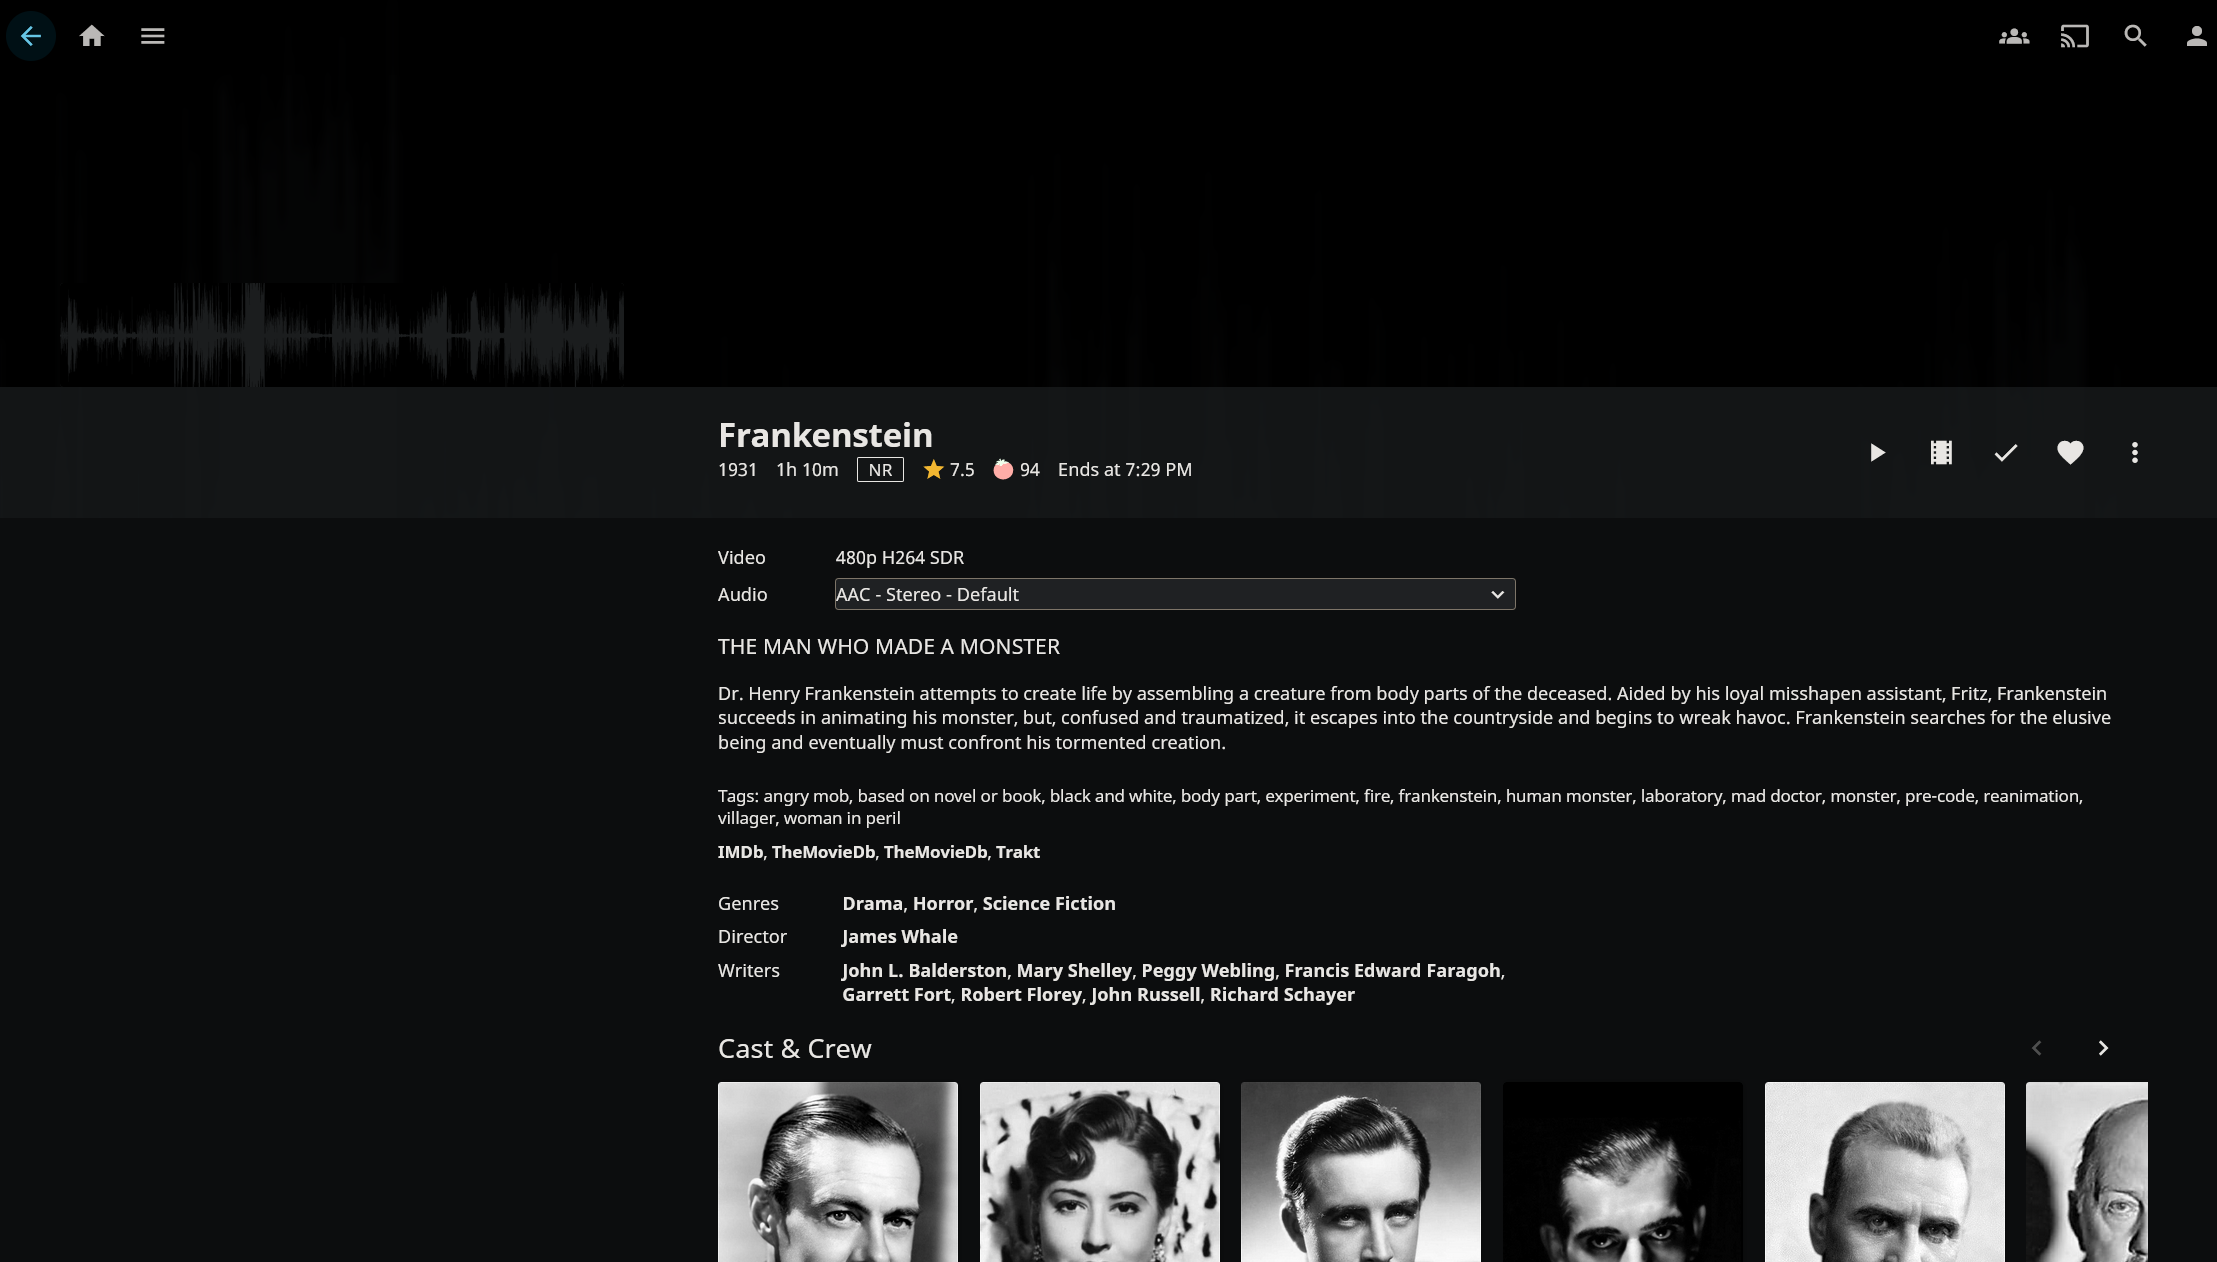Open director James Whale's page

900,937
